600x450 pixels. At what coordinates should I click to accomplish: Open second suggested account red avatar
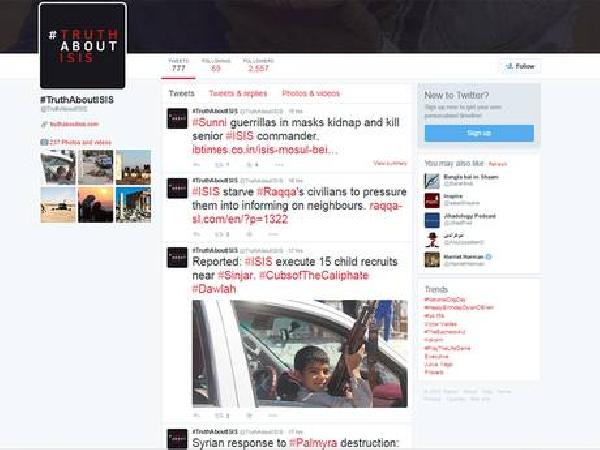[432, 200]
